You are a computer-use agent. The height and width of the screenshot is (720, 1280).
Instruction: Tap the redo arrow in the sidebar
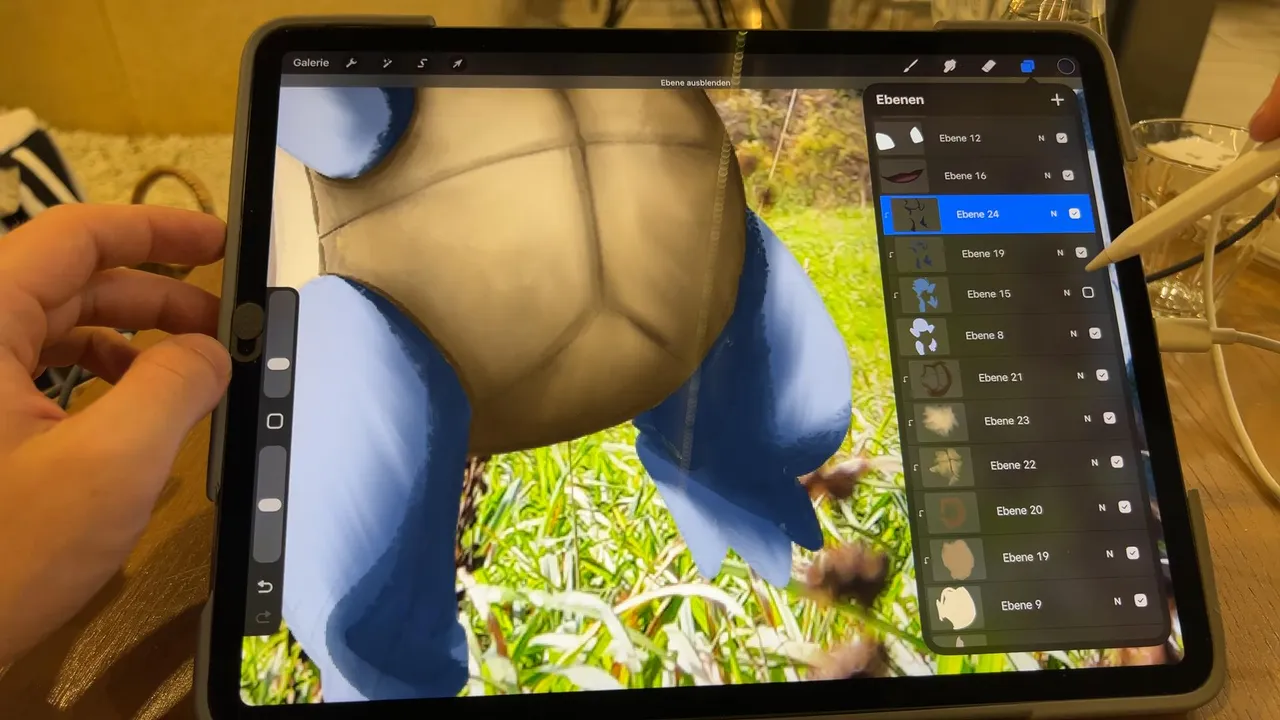pyautogui.click(x=264, y=618)
